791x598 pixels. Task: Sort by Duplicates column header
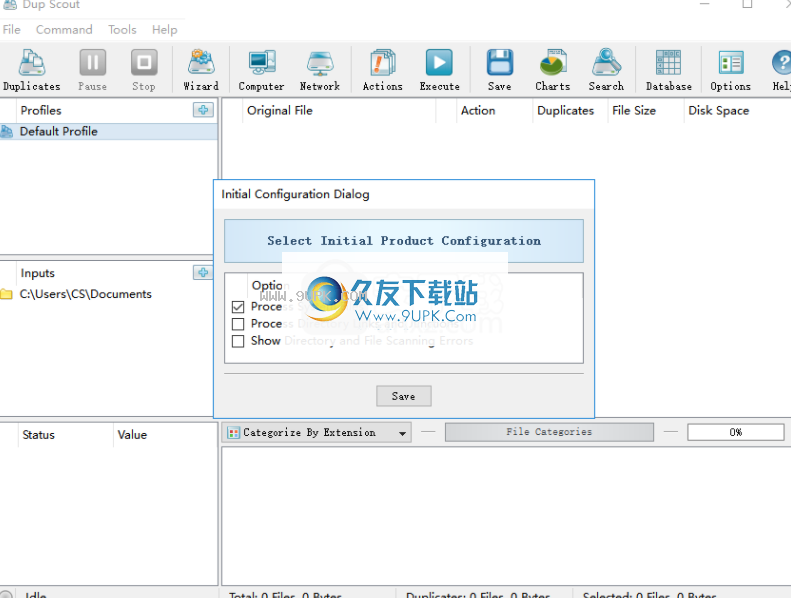pos(570,111)
